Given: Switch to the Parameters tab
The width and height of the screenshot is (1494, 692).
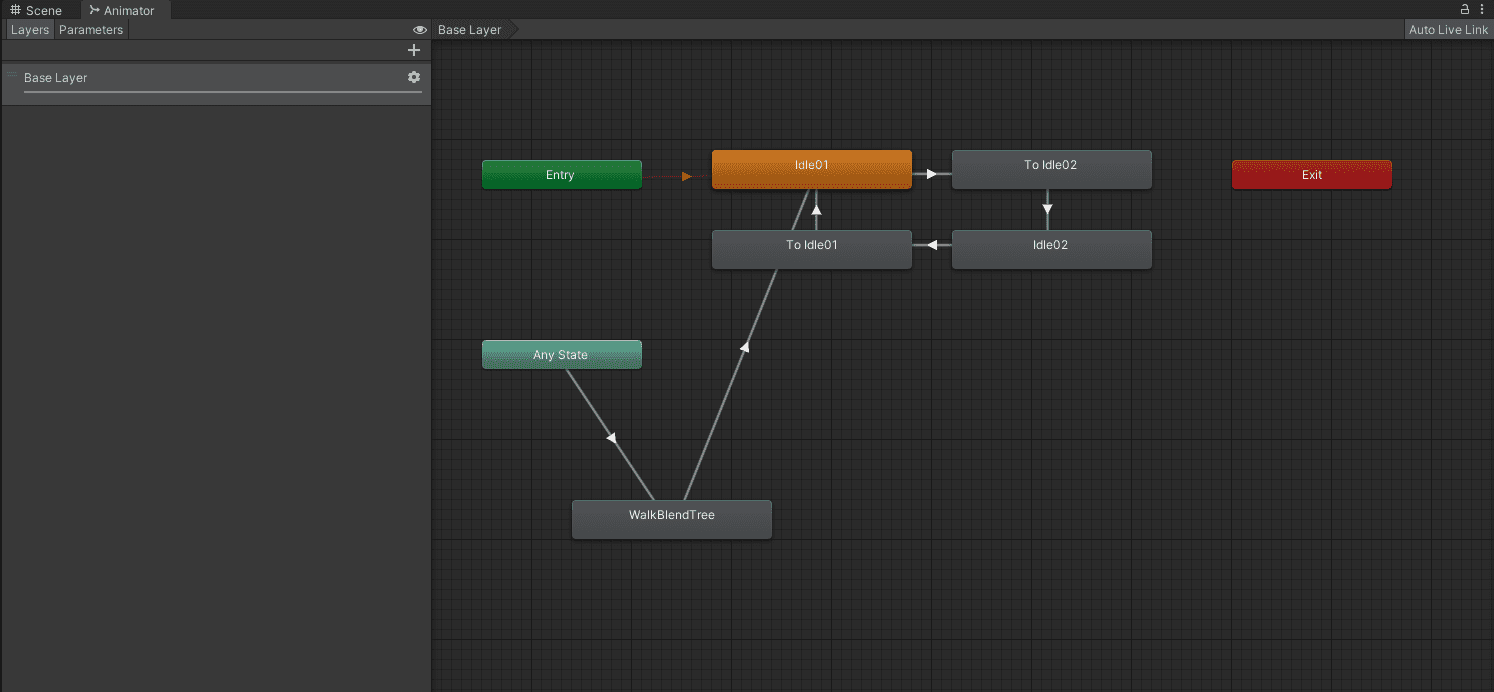Looking at the screenshot, I should click(x=91, y=30).
